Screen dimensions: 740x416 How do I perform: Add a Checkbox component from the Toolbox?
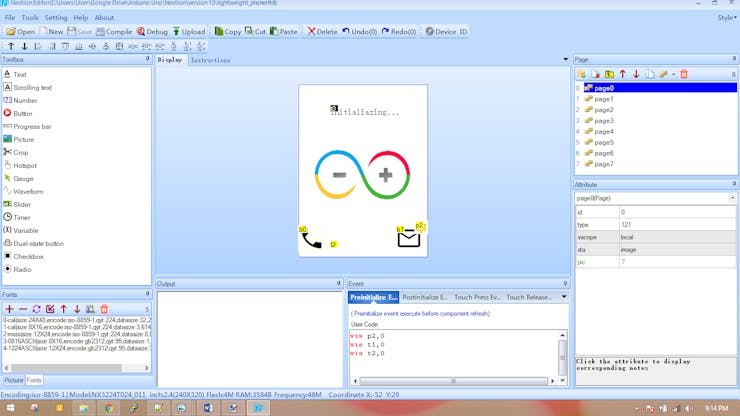pos(27,257)
